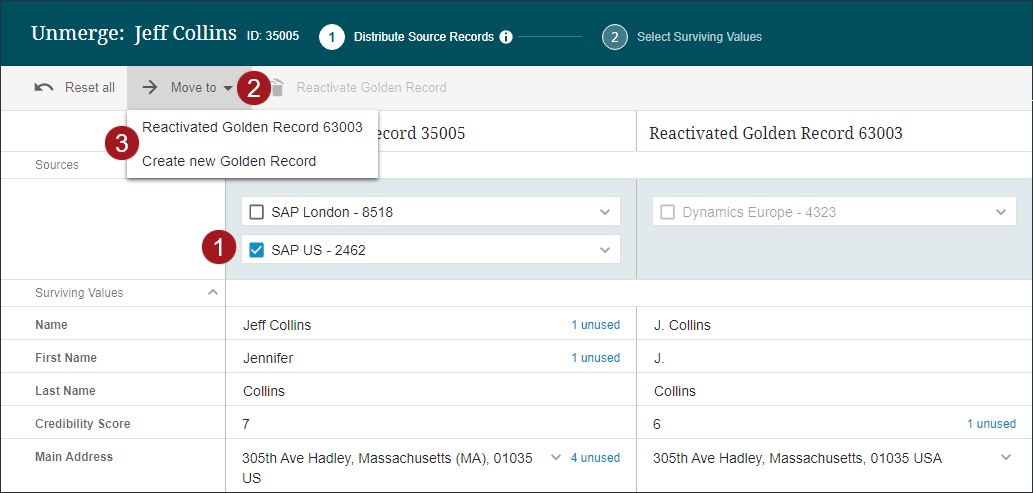This screenshot has height=493, width=1033.
Task: Collapse the Surviving Values section
Action: (x=212, y=293)
